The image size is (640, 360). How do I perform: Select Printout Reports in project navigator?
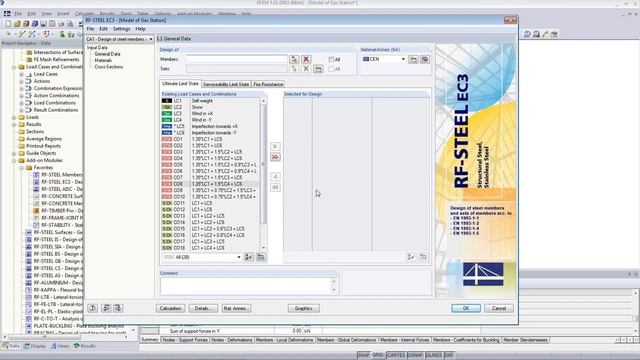(43, 146)
